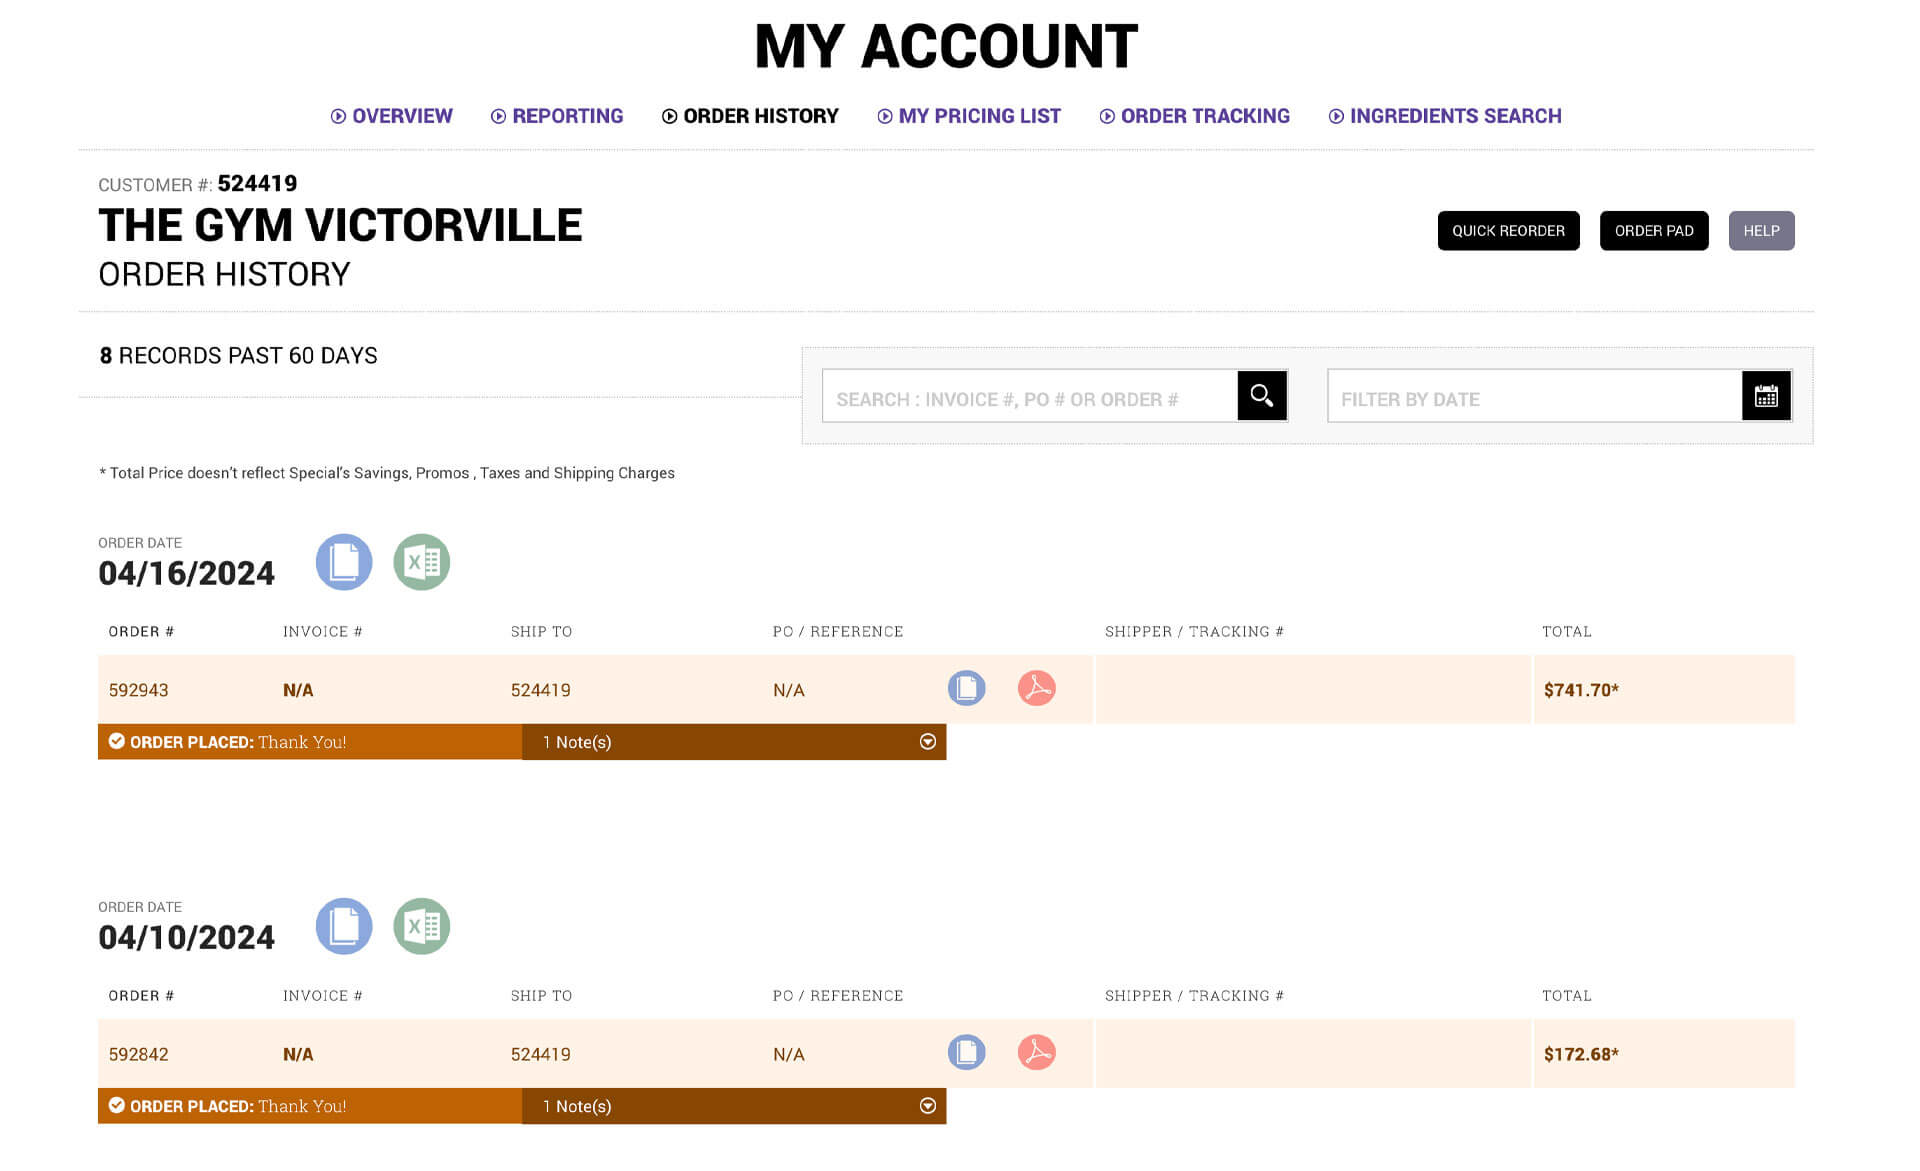Open the Order Pad
Image resolution: width=1920 pixels, height=1171 pixels.
coord(1653,231)
